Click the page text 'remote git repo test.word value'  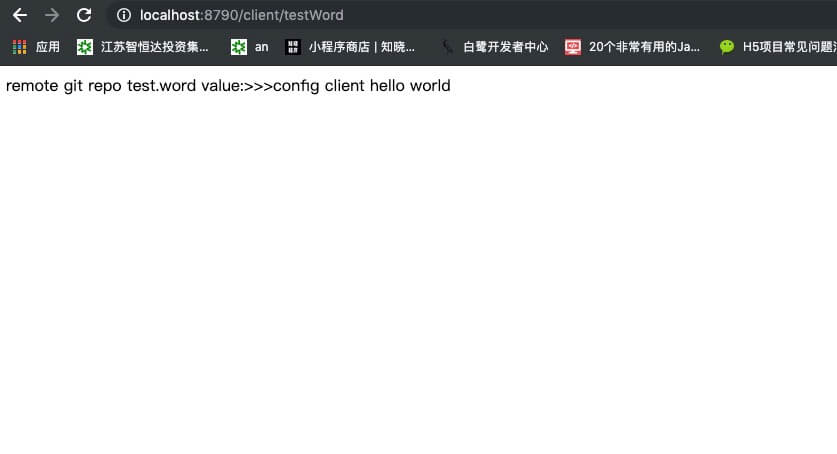point(123,85)
